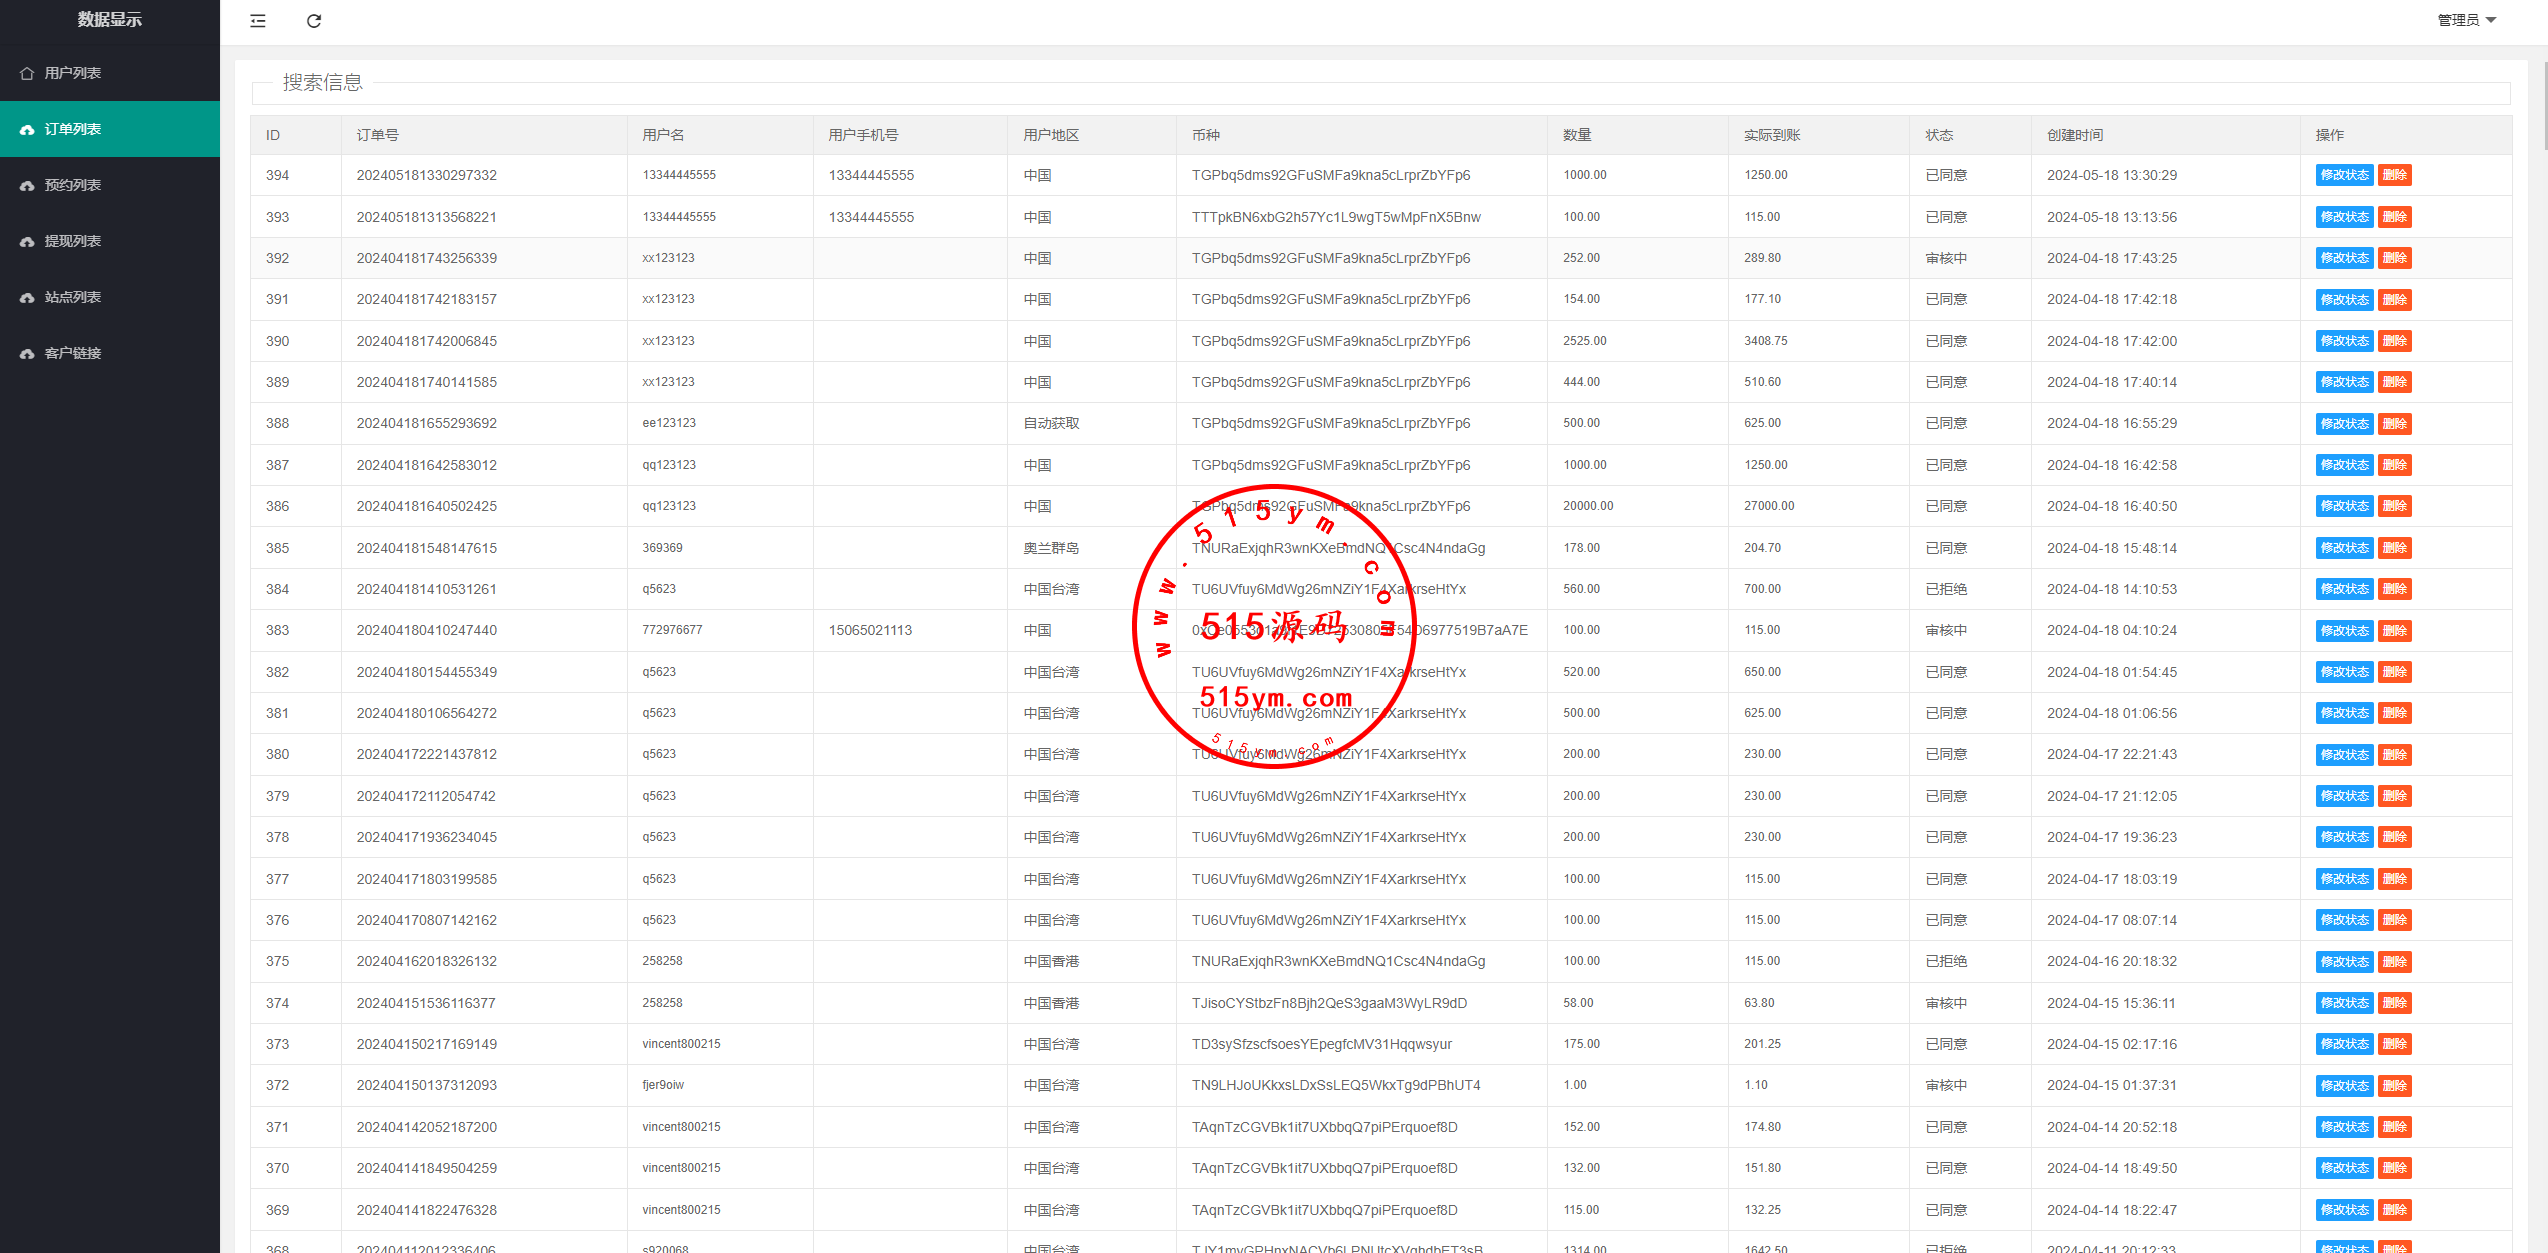Click the home icon beside 用户列表
The width and height of the screenshot is (2548, 1253).
pos(27,73)
